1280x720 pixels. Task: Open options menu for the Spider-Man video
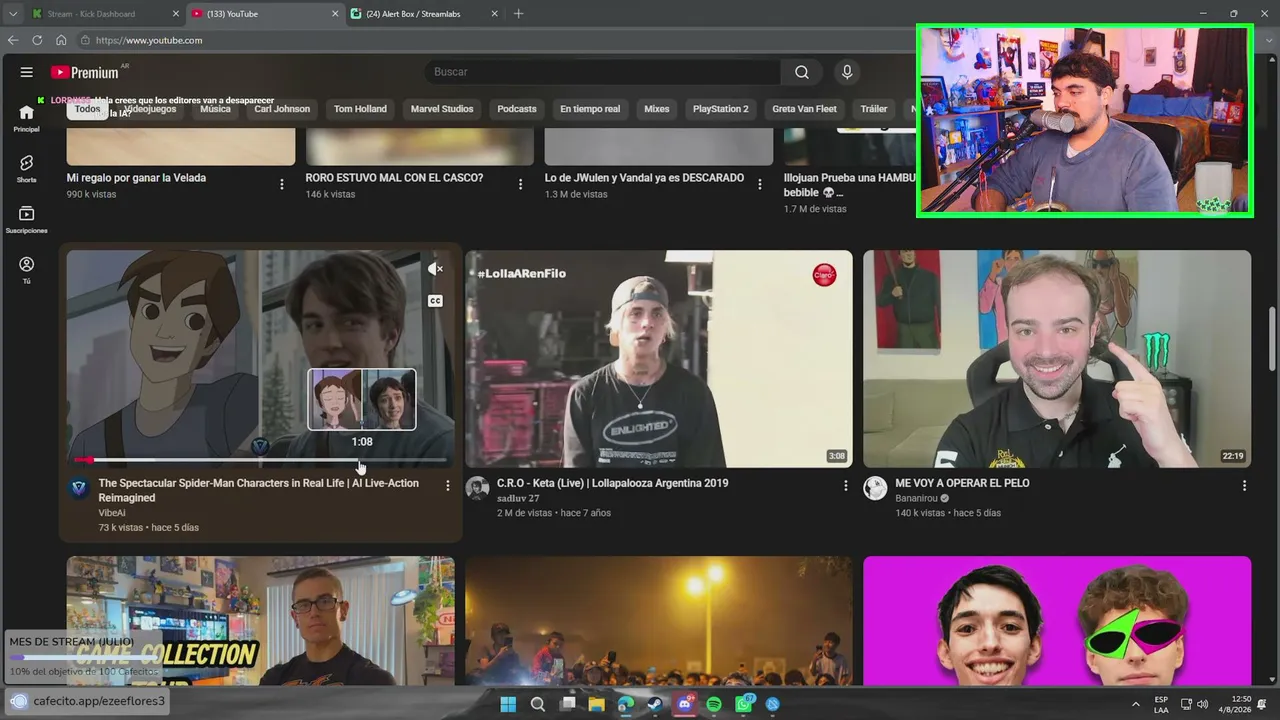coord(448,486)
